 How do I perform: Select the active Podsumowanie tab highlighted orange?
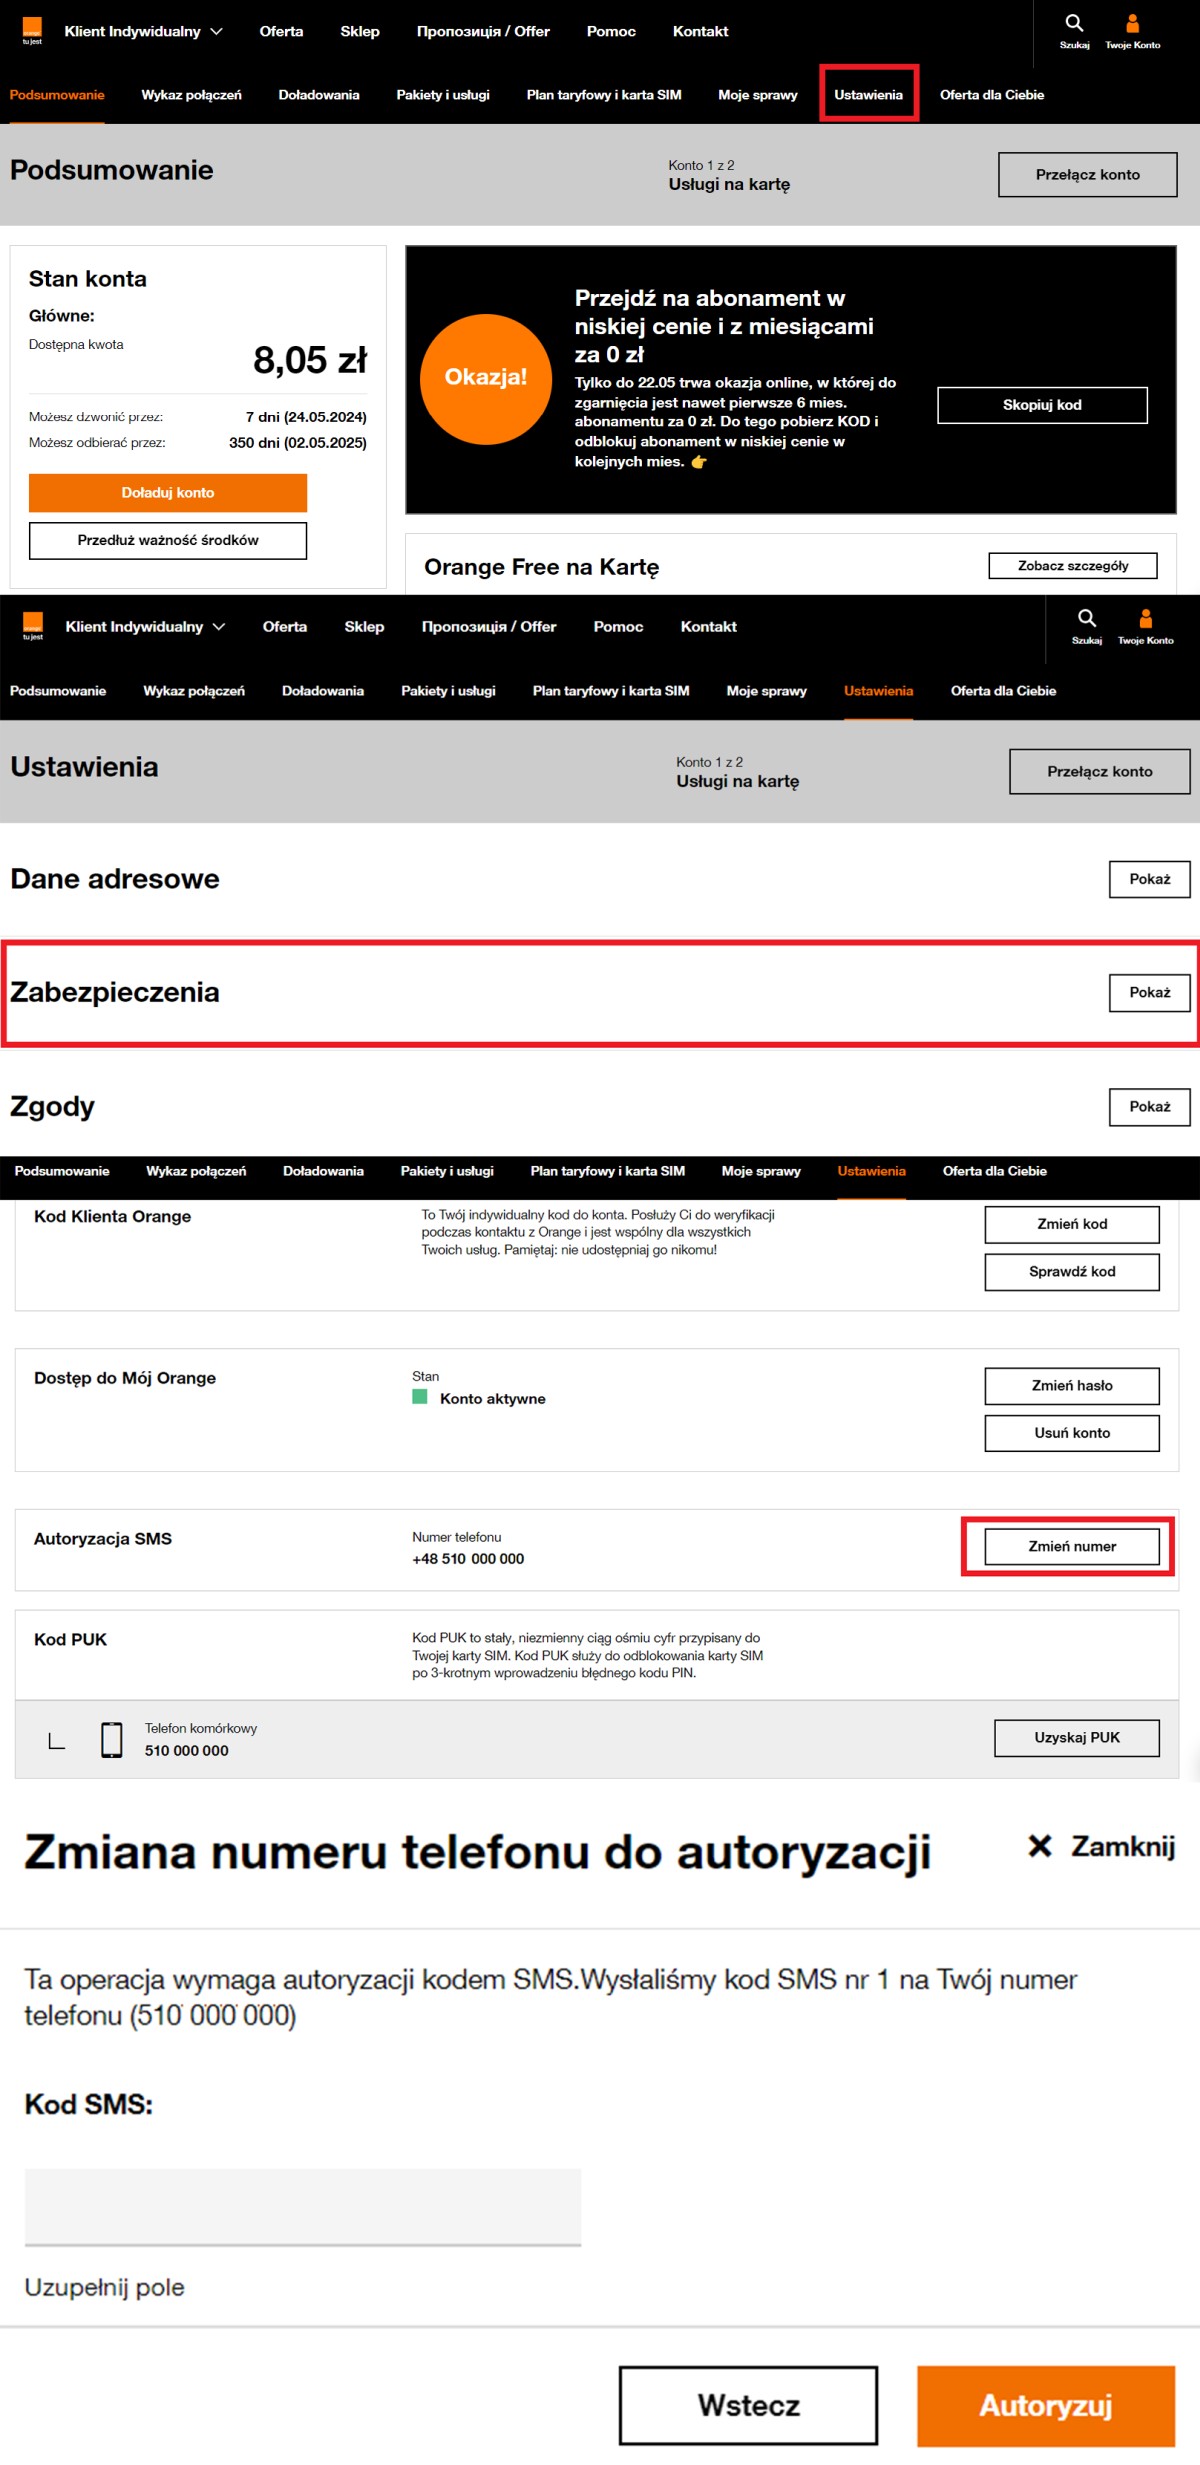click(57, 95)
